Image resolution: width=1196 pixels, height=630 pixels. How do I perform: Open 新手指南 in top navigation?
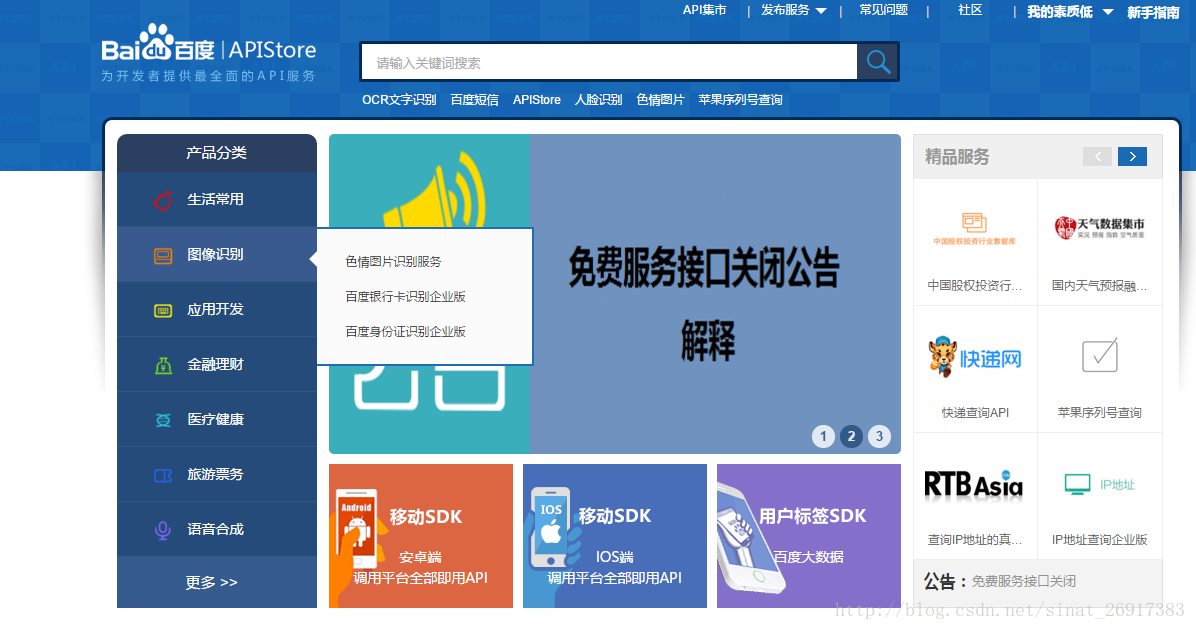point(1153,12)
